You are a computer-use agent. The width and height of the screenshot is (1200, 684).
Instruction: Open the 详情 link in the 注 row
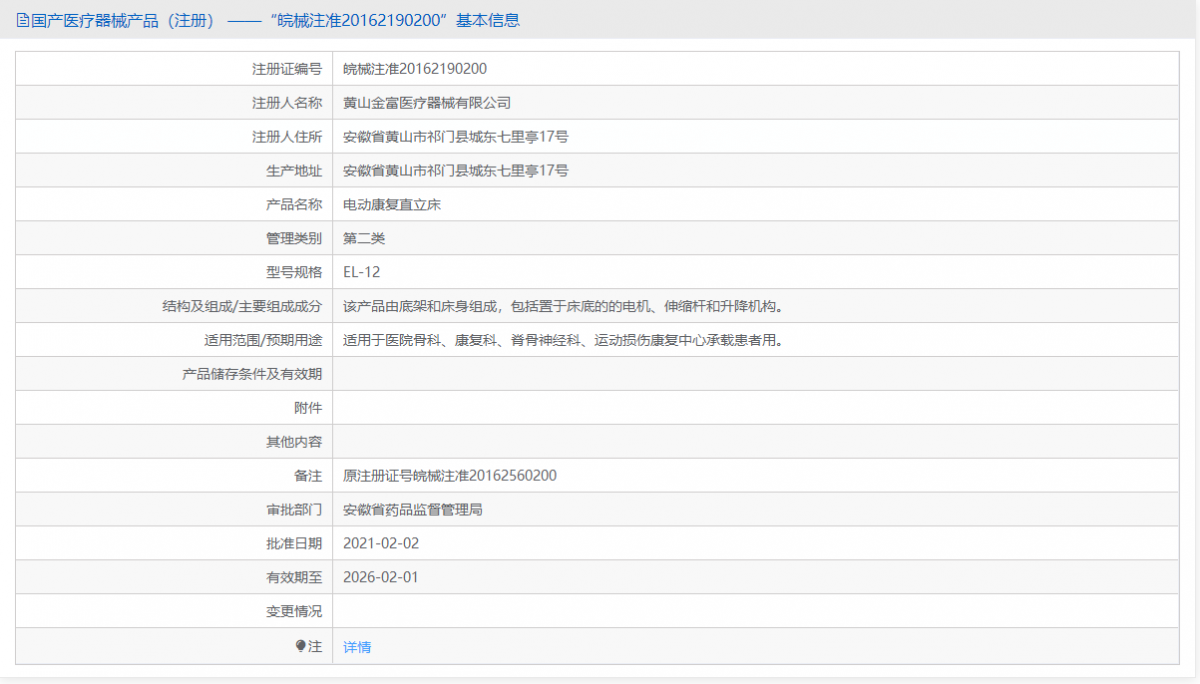(x=357, y=647)
